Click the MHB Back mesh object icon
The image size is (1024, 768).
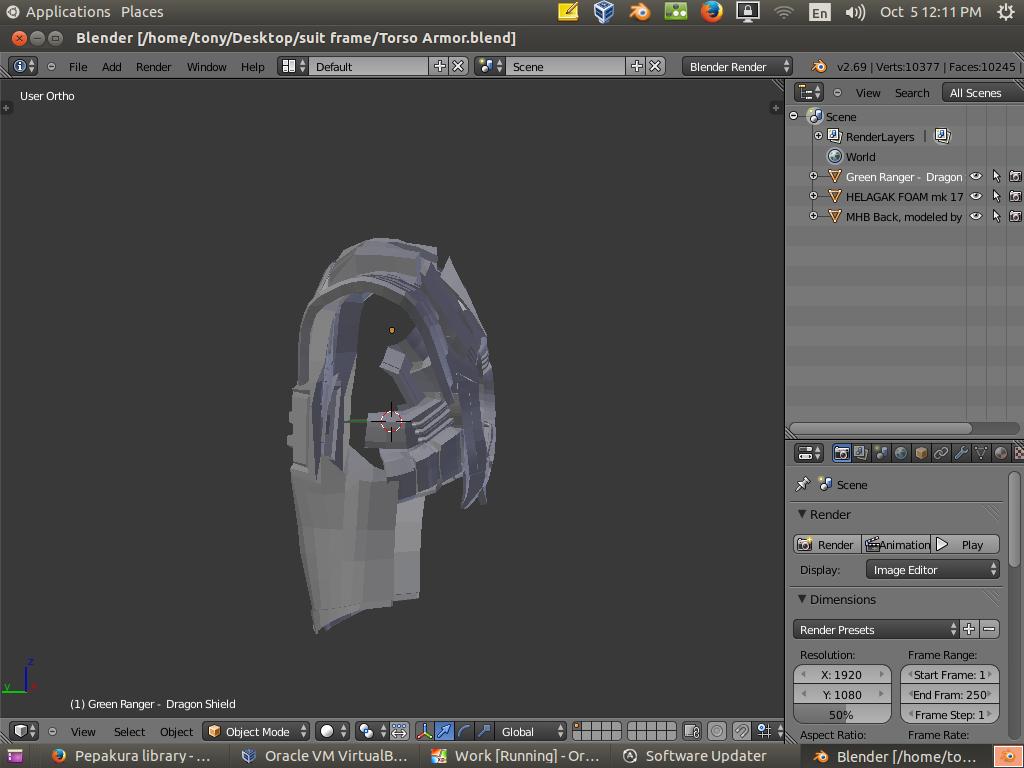pyautogui.click(x=835, y=216)
